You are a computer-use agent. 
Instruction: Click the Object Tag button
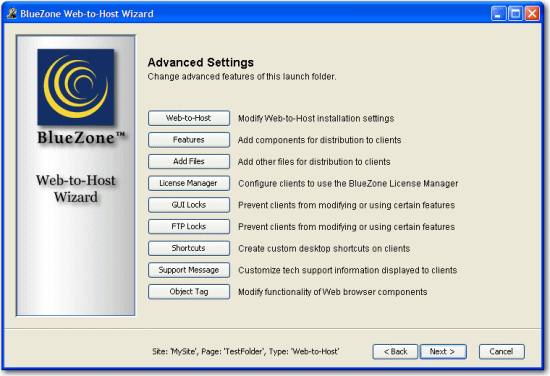click(189, 291)
